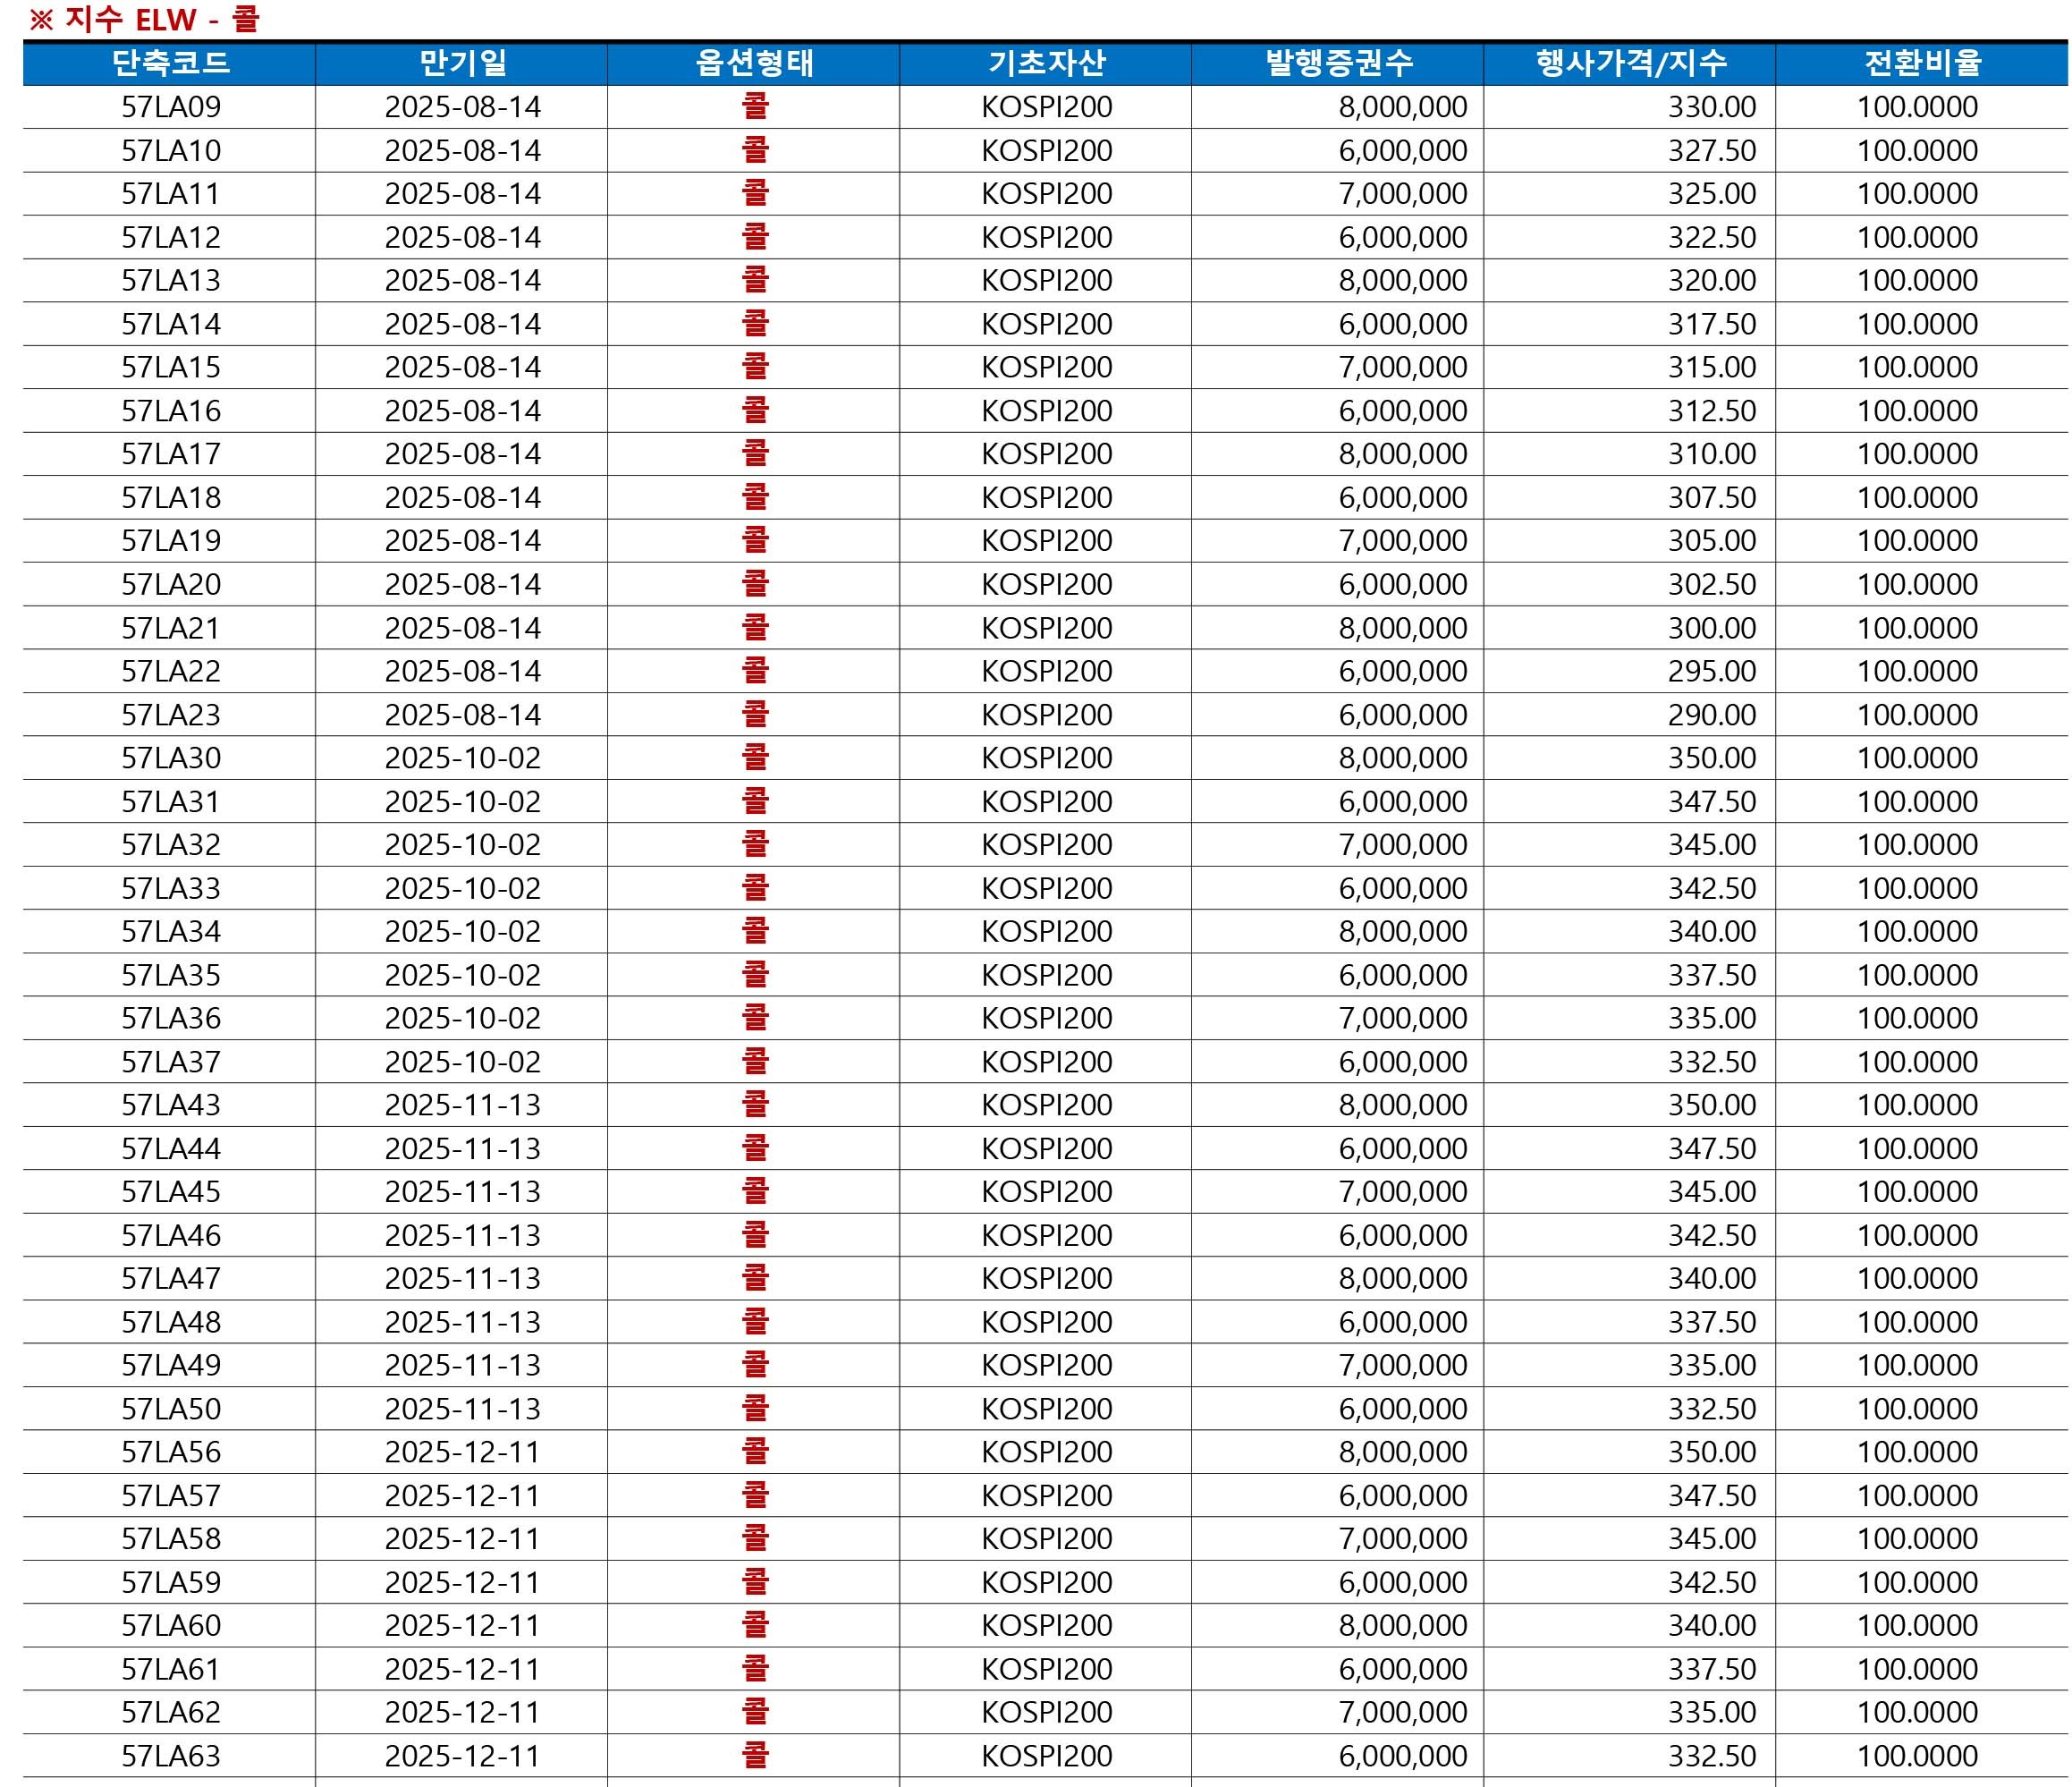Click KOSPI200 in row 57LA13
This screenshot has width=2072, height=1787.
(x=1047, y=281)
